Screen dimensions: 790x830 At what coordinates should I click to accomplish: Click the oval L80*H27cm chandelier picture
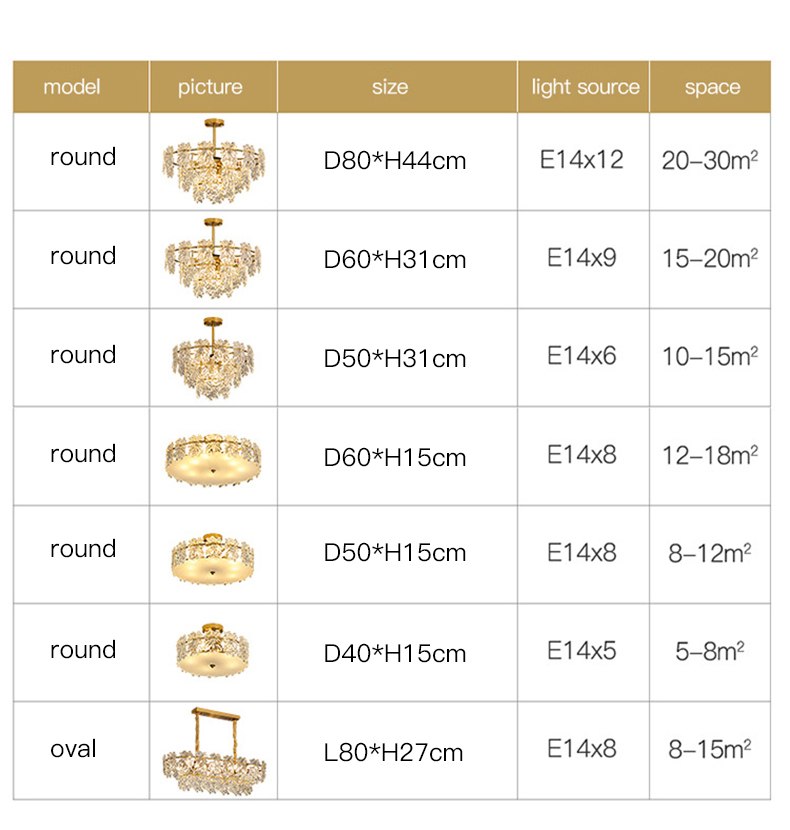(x=213, y=752)
